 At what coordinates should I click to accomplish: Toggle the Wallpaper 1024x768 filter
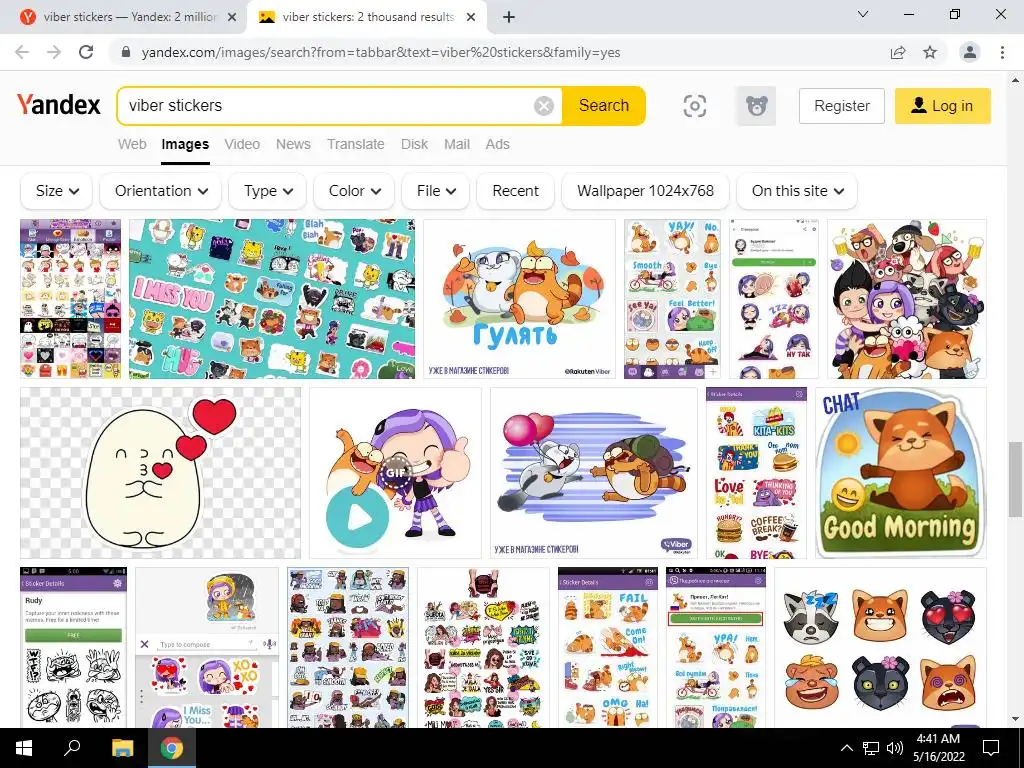[x=645, y=191]
